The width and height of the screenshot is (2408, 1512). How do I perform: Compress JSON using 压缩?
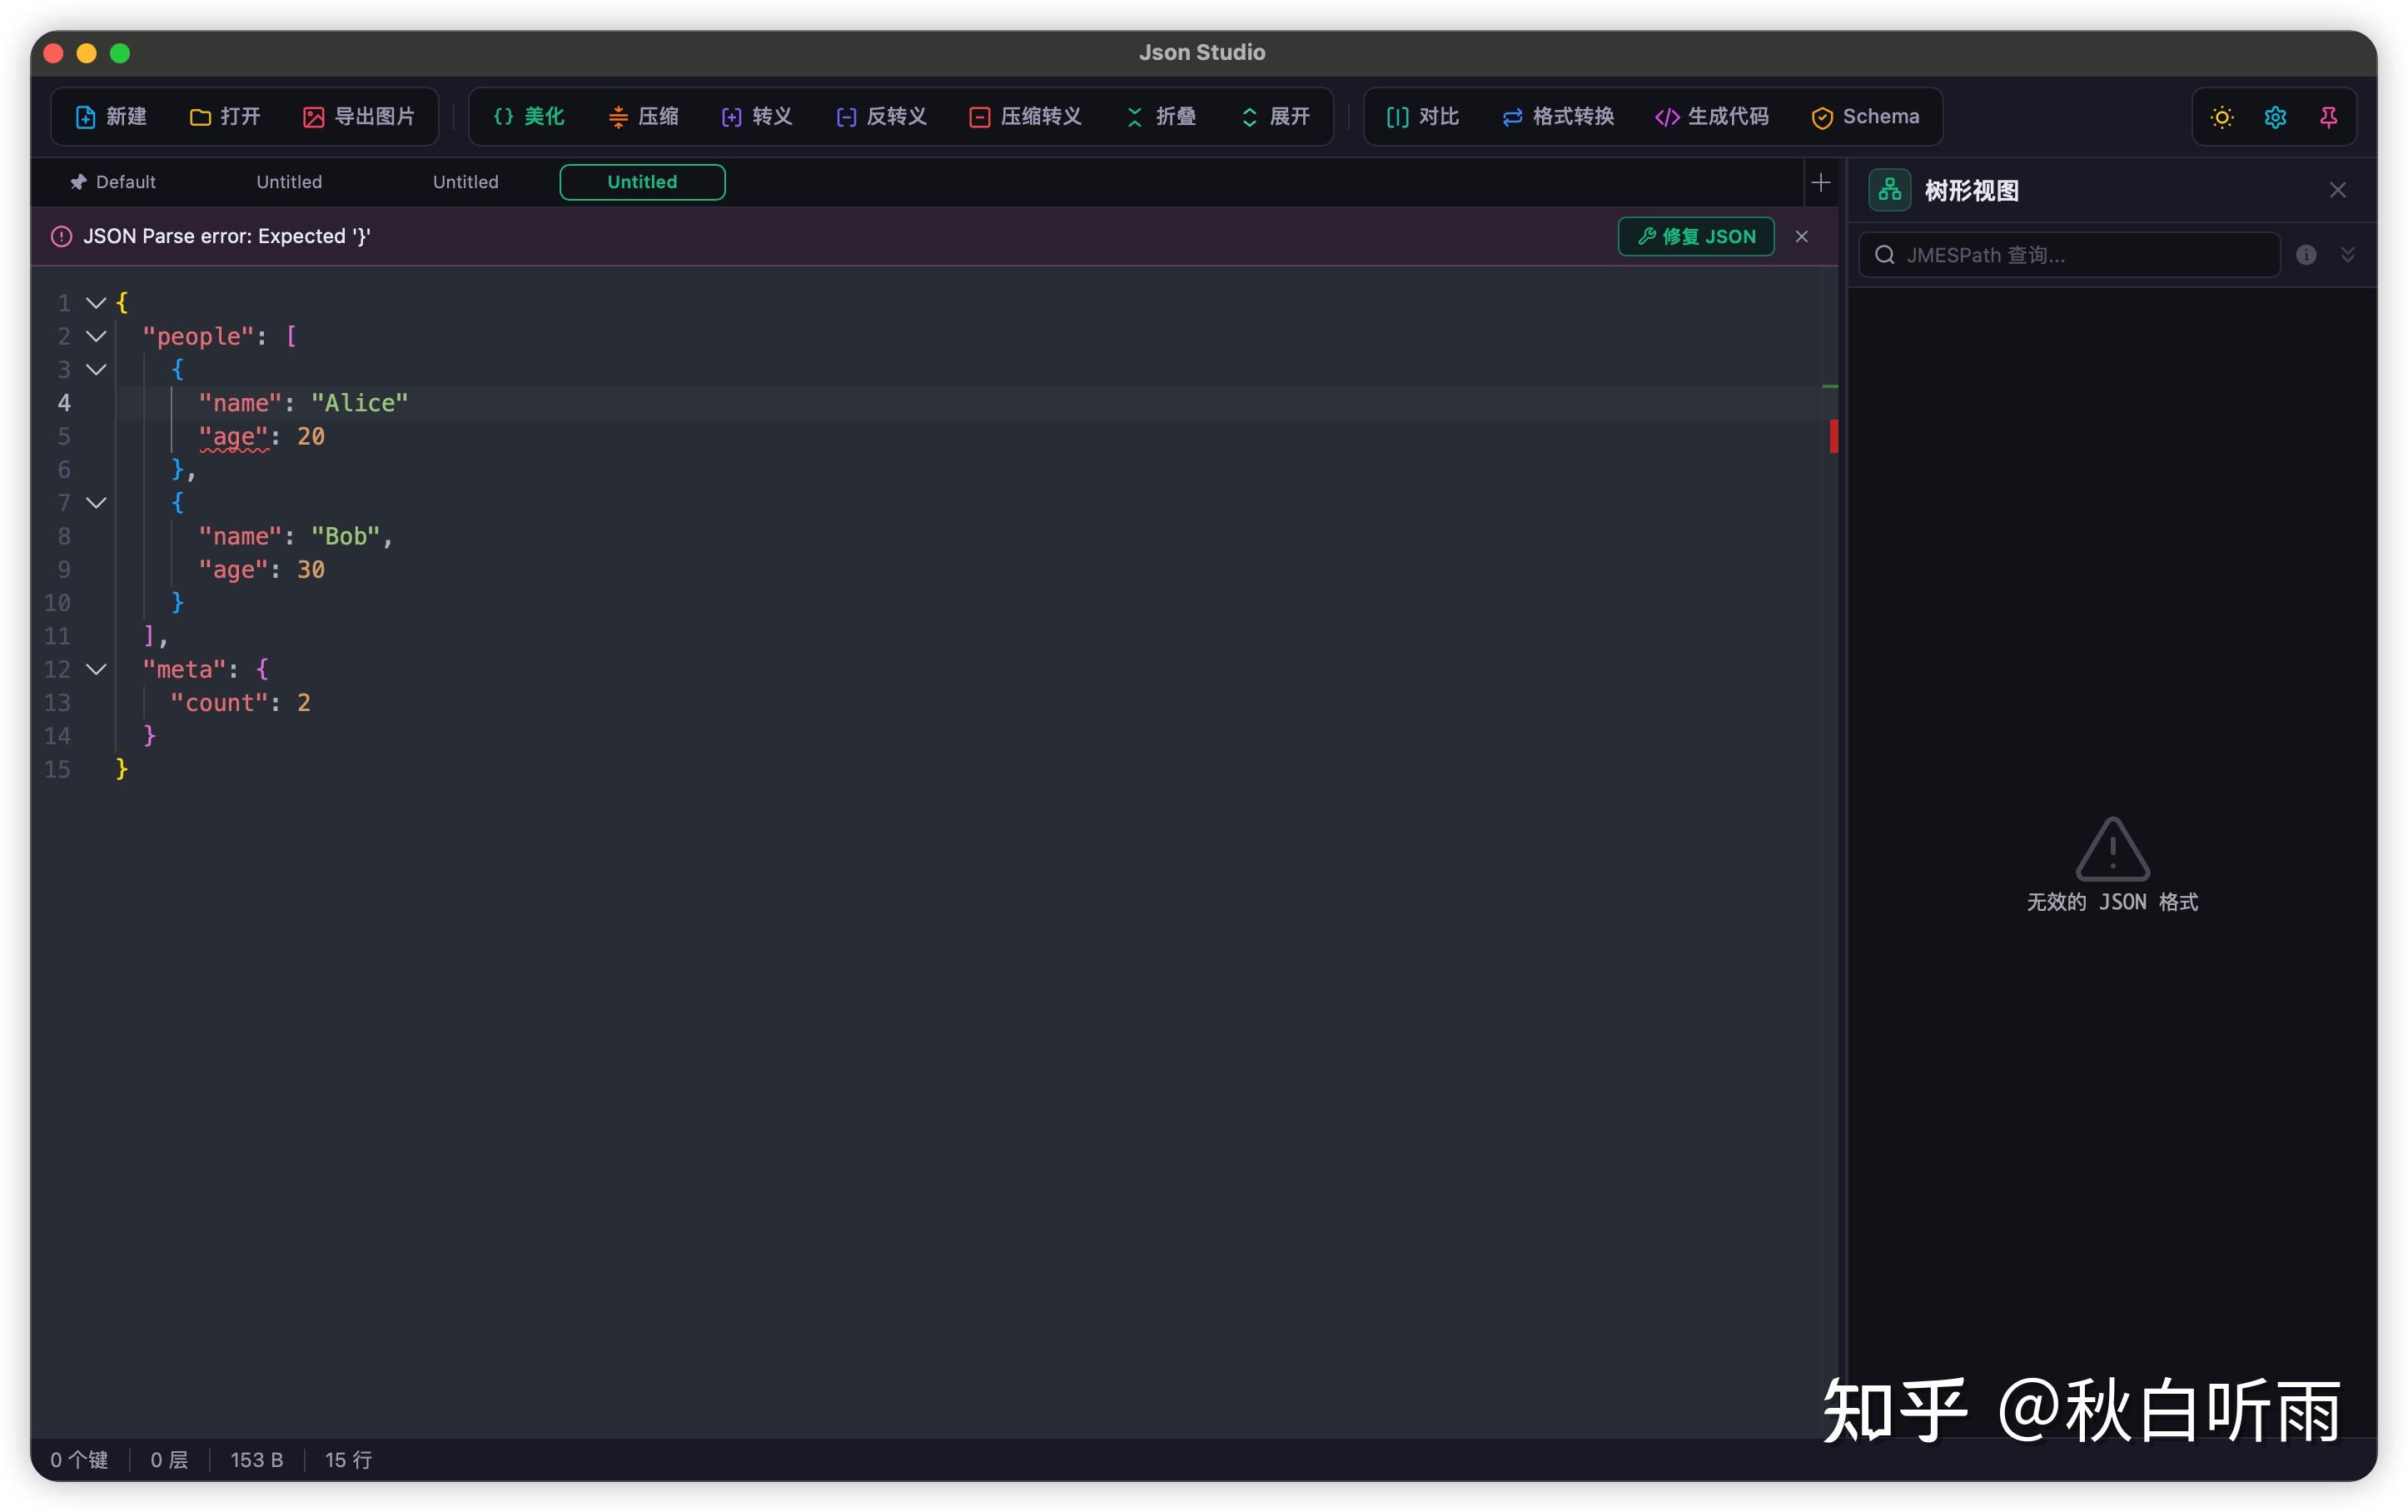(x=643, y=117)
